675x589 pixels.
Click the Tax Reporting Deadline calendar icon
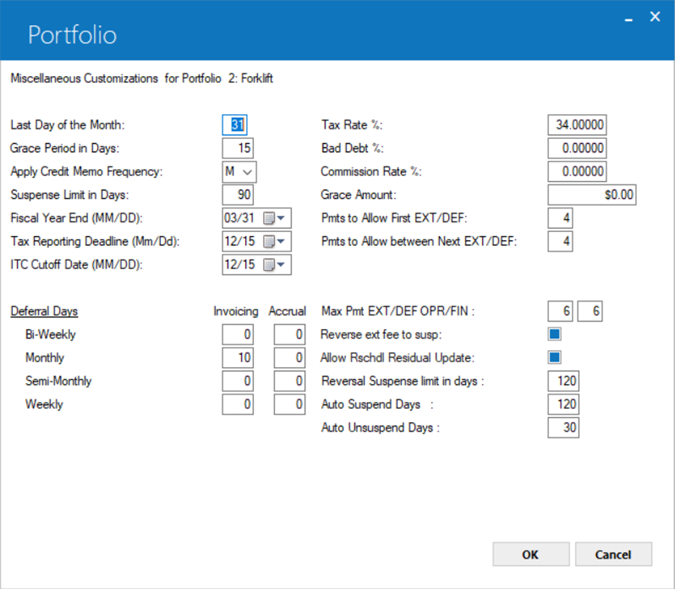pyautogui.click(x=269, y=242)
